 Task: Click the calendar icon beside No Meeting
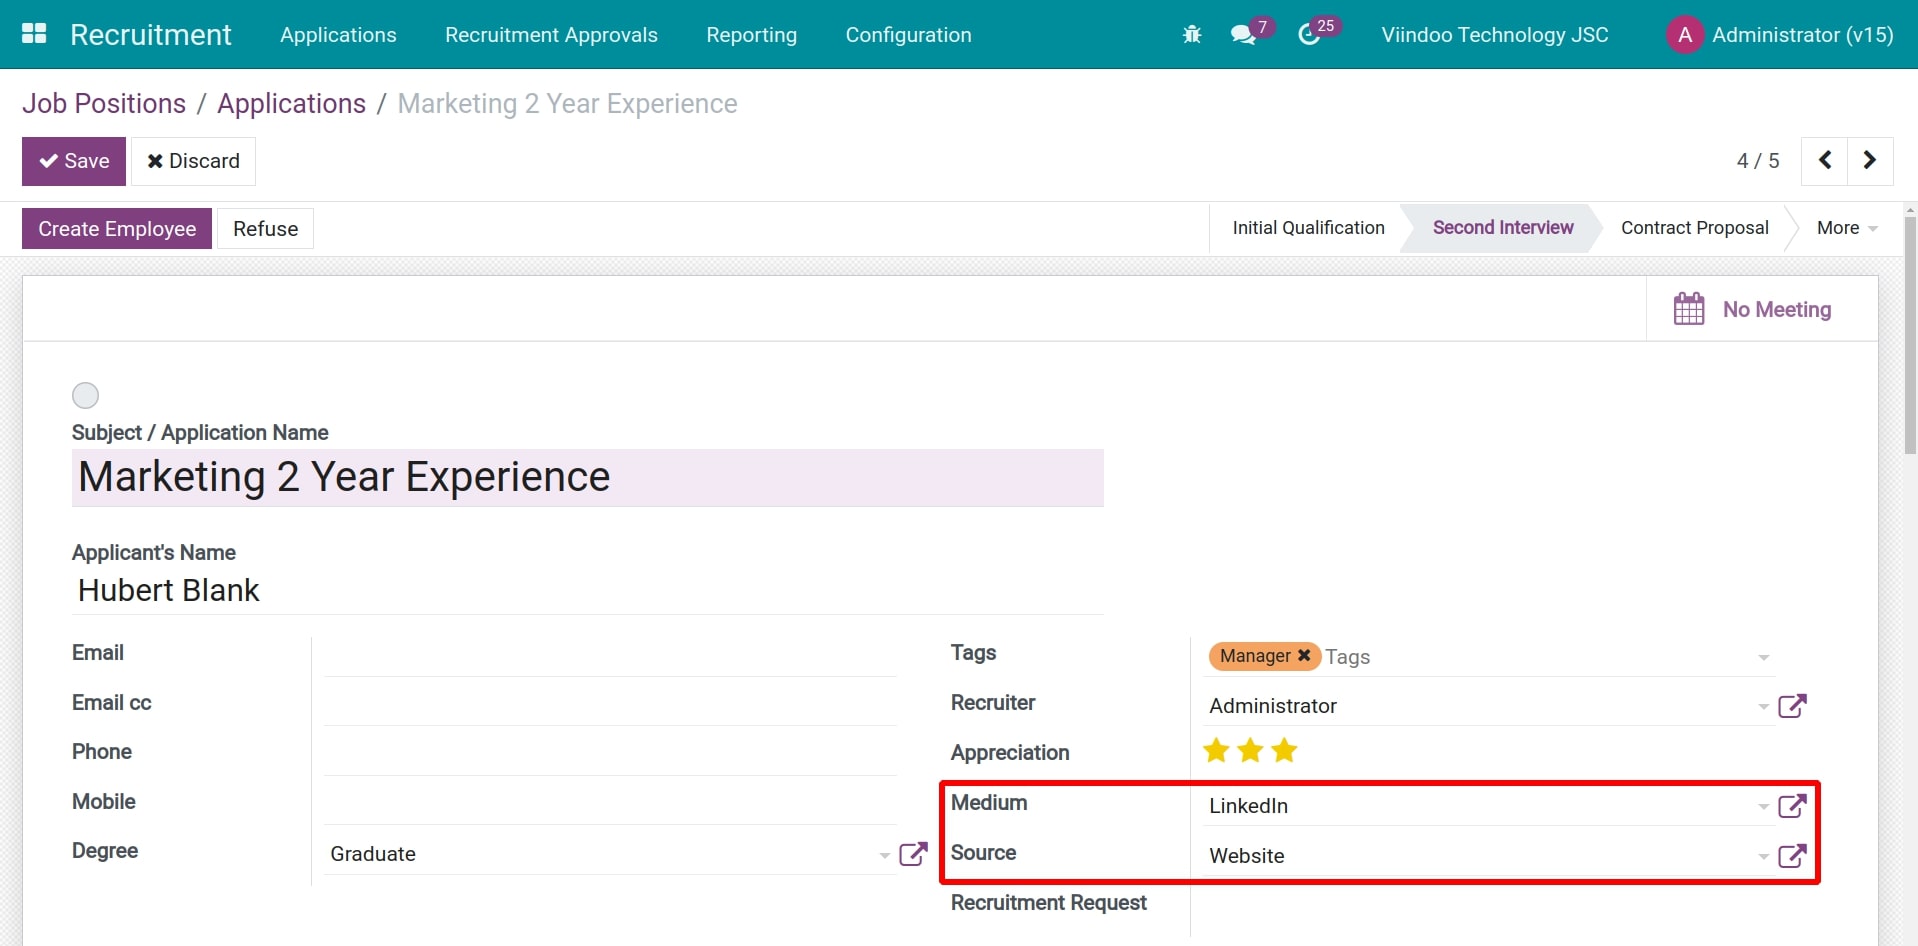coord(1688,308)
